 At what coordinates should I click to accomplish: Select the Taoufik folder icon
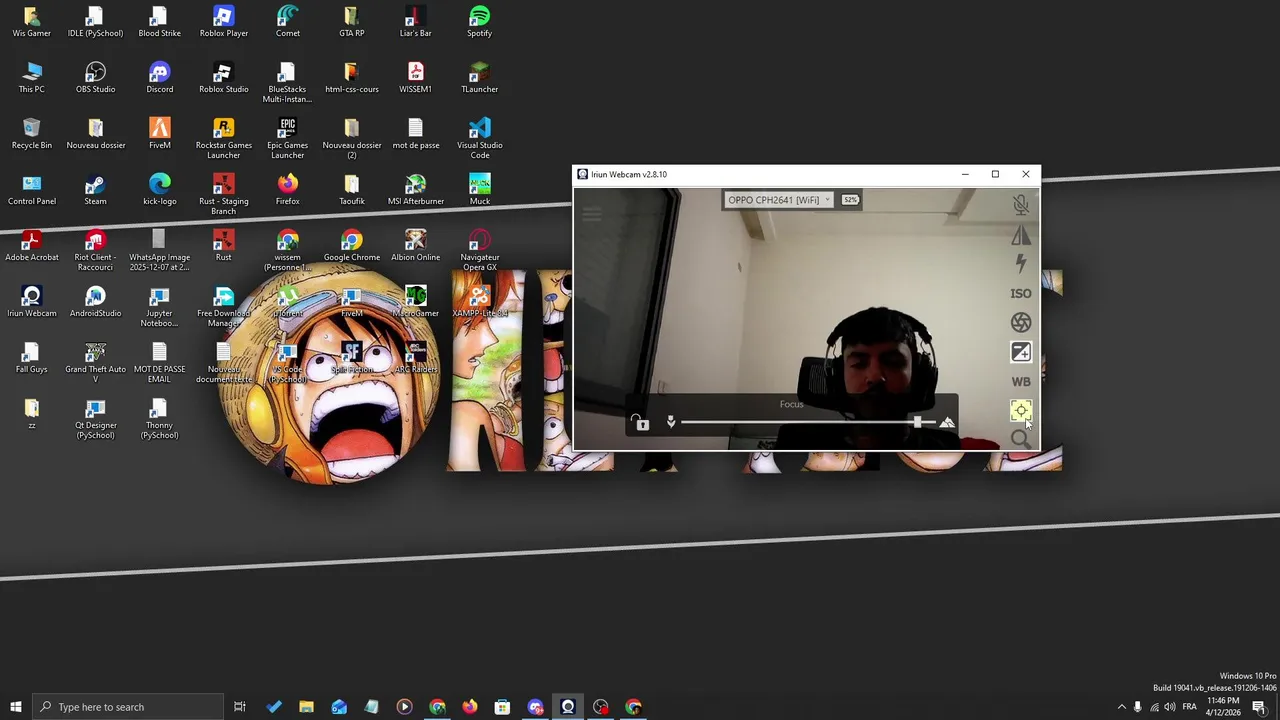click(x=351, y=190)
